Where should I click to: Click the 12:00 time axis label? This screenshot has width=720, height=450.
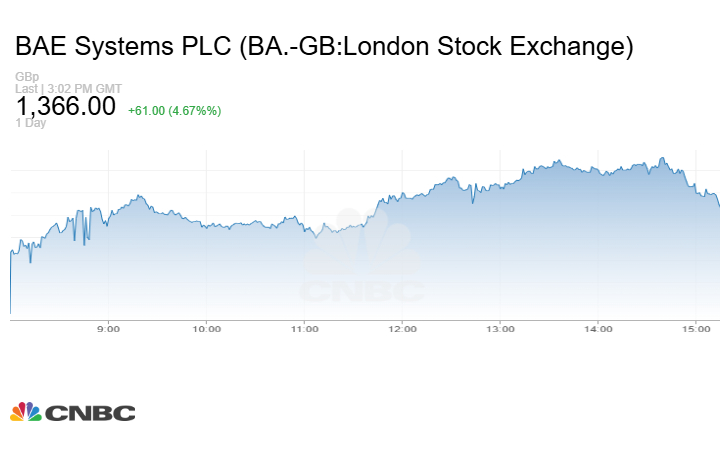[402, 328]
